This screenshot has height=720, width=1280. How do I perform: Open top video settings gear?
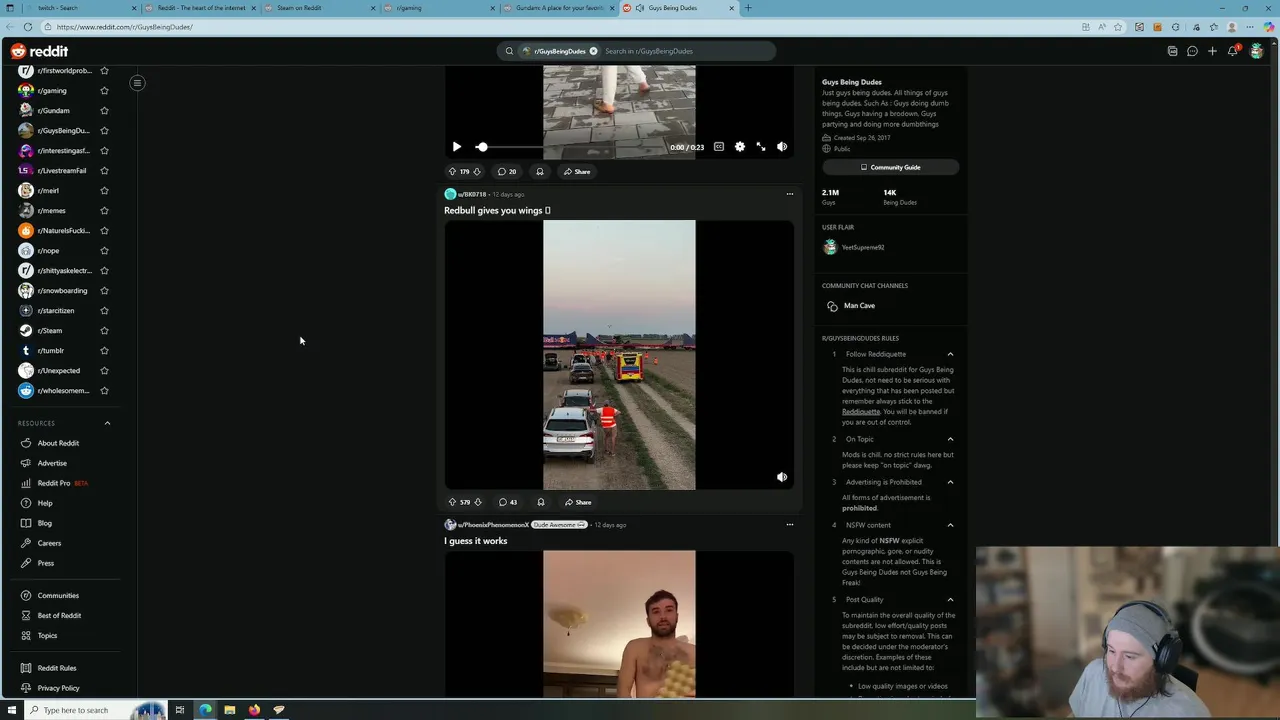(x=740, y=147)
